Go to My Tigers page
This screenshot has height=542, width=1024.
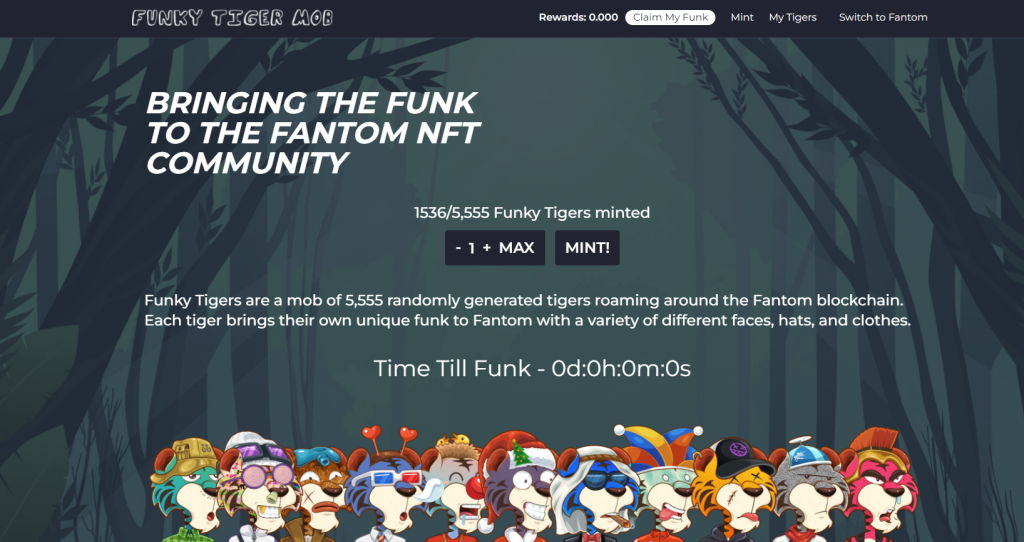pos(792,18)
